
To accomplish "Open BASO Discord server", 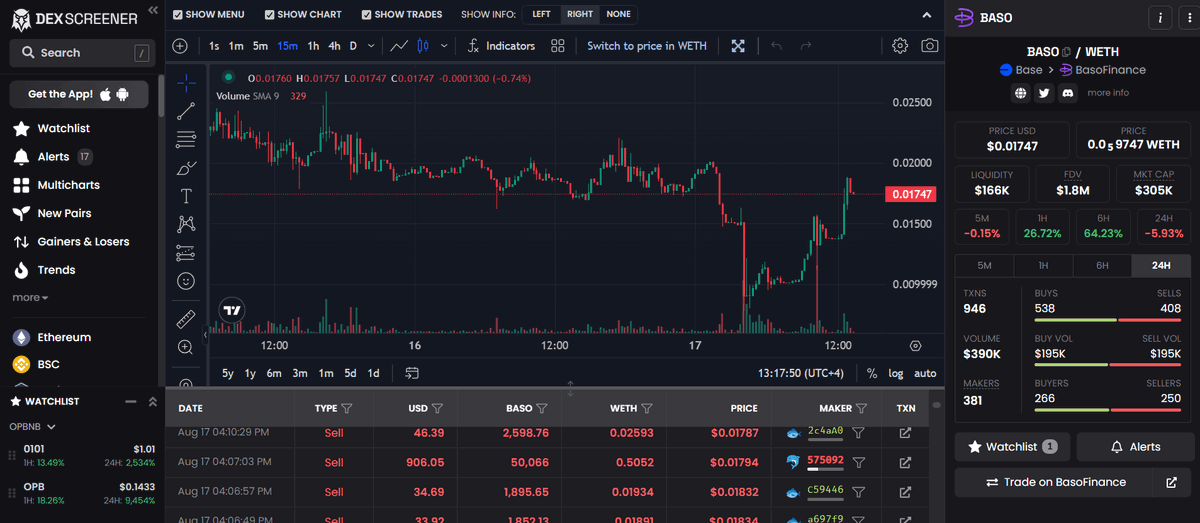I will click(x=1068, y=93).
